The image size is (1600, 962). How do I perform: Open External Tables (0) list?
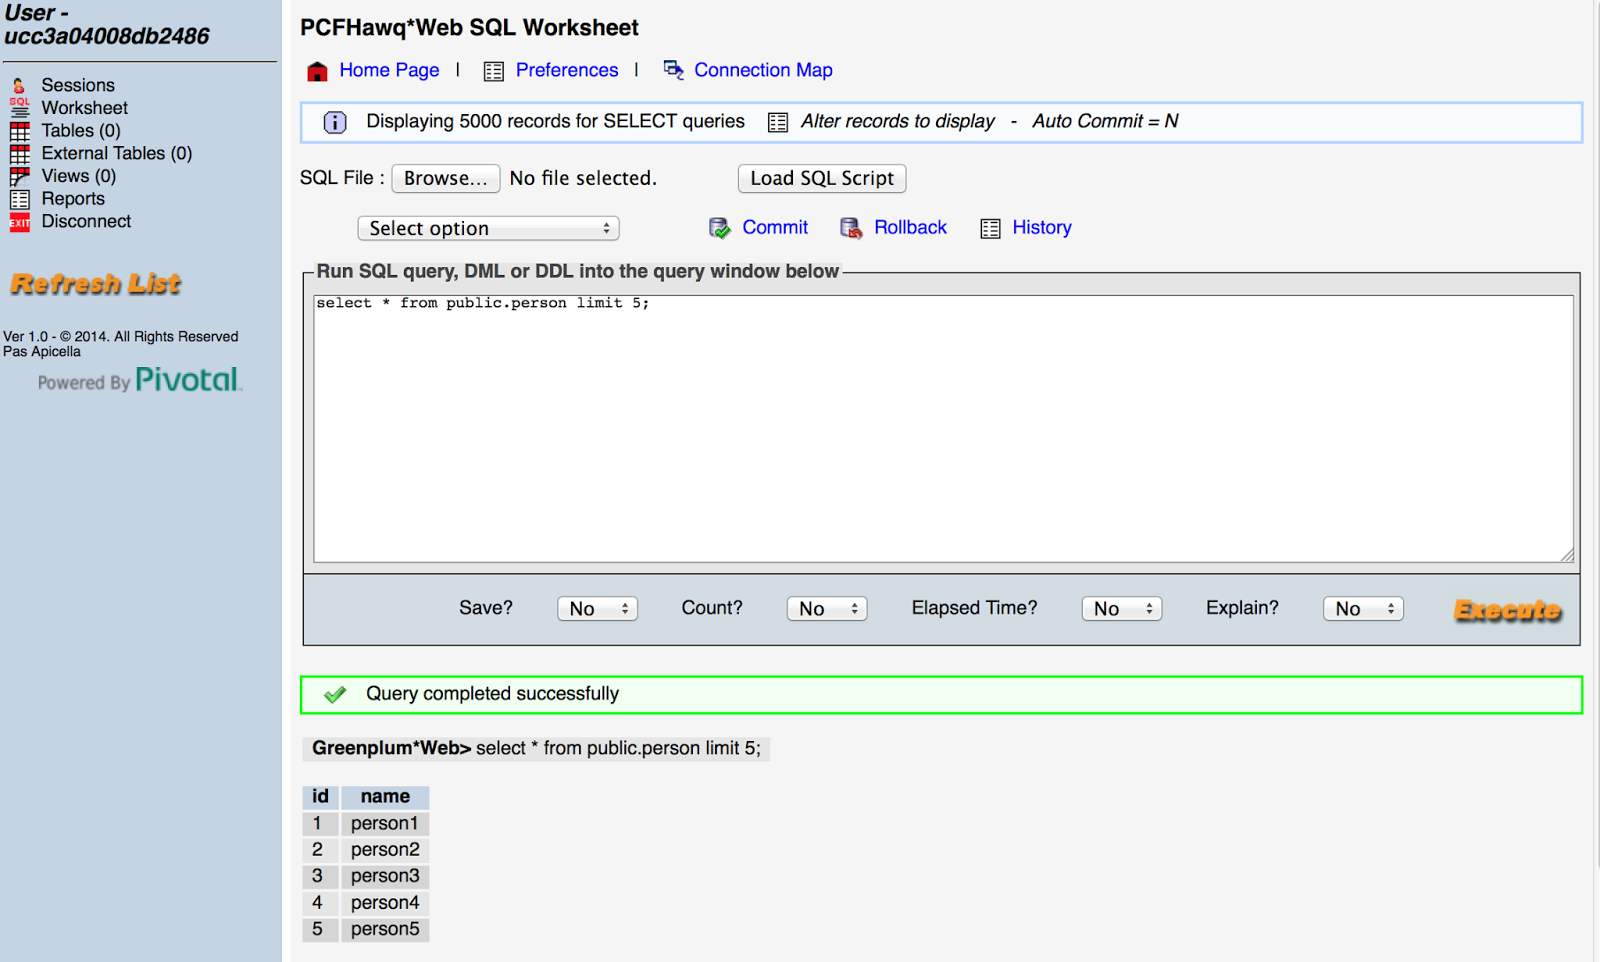[x=116, y=154]
